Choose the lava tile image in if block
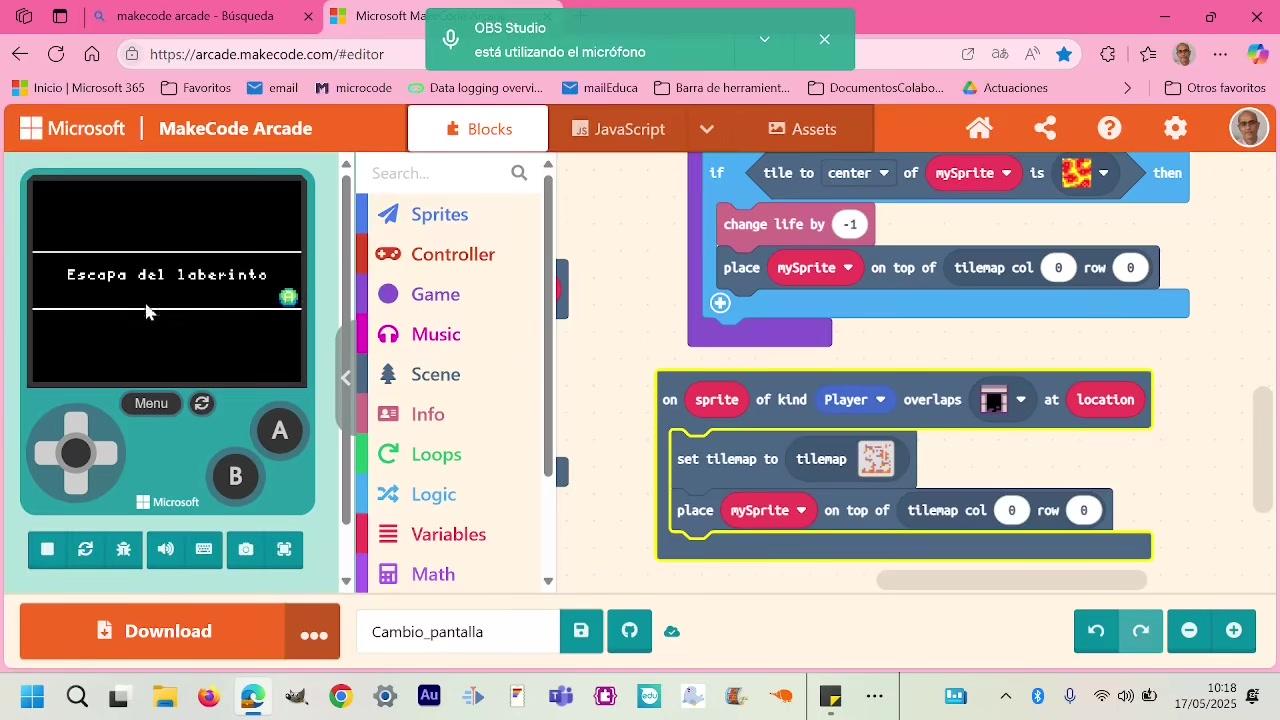This screenshot has width=1280, height=720. [1085, 173]
